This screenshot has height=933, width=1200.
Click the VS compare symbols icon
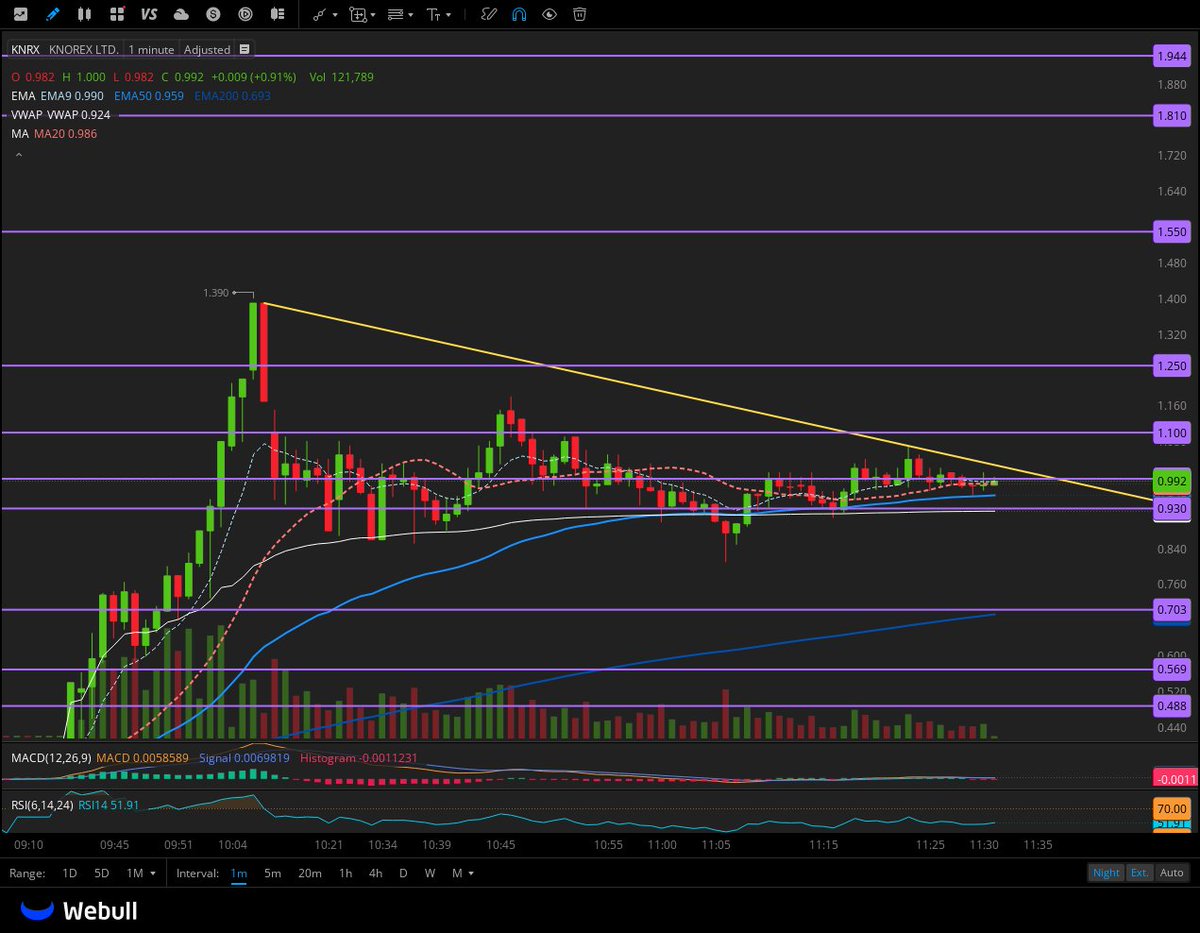point(149,14)
